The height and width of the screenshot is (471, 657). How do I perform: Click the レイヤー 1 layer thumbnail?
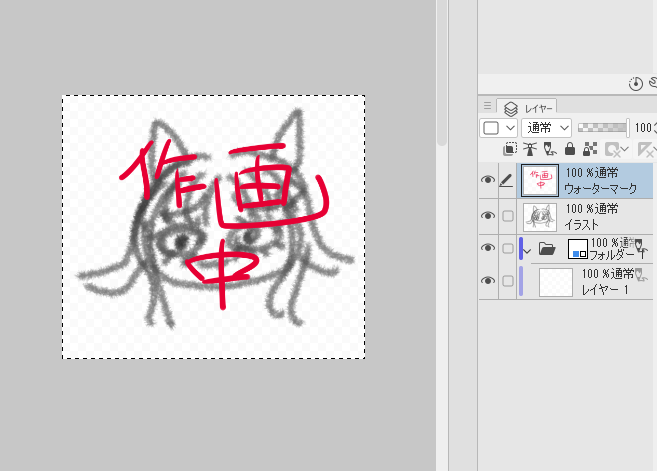[x=556, y=282]
